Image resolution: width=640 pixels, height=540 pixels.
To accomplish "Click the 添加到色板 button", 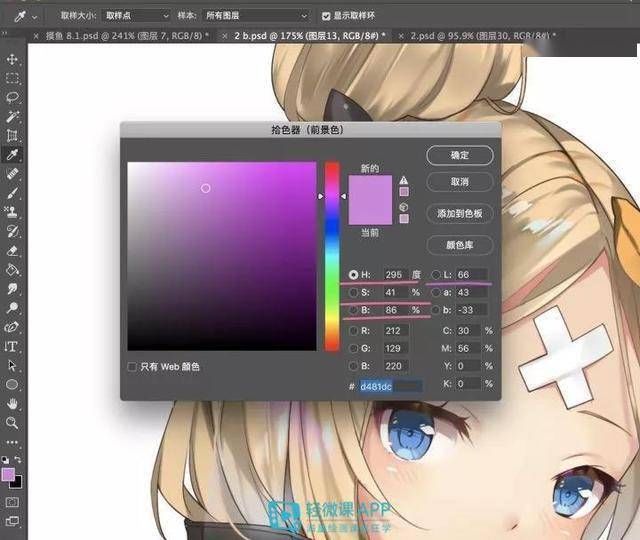I will coord(460,213).
